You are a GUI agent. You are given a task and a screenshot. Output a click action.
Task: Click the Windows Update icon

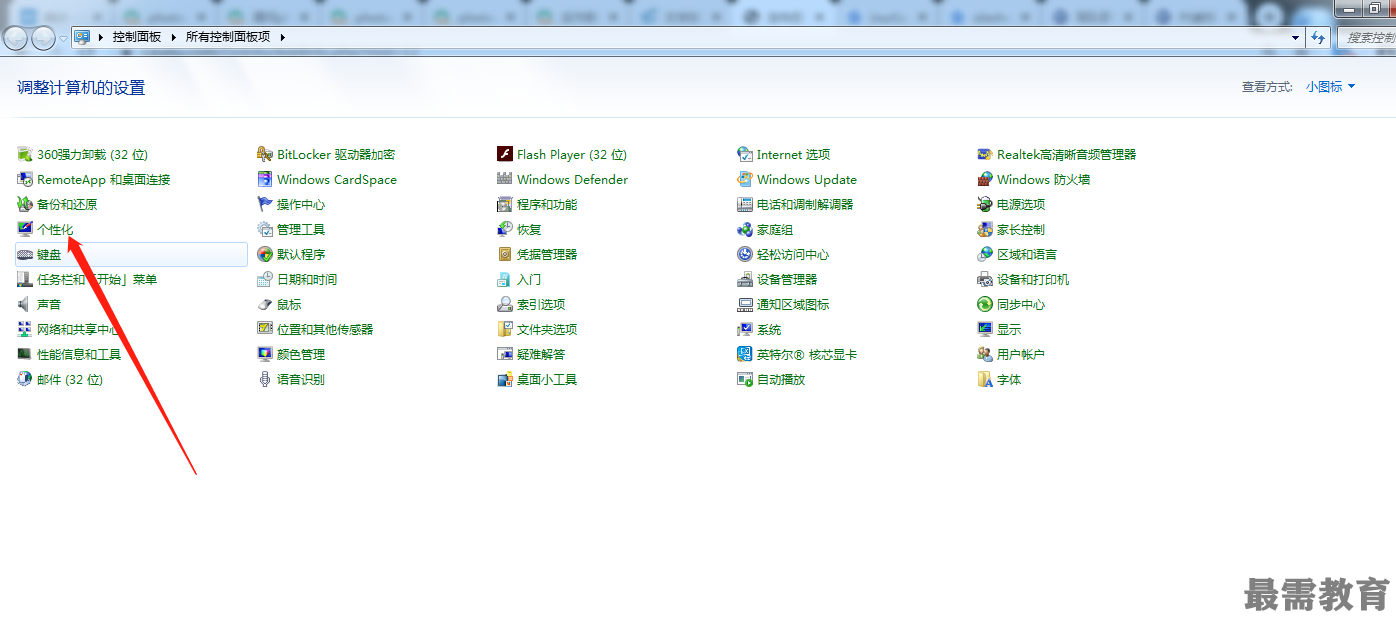[745, 179]
